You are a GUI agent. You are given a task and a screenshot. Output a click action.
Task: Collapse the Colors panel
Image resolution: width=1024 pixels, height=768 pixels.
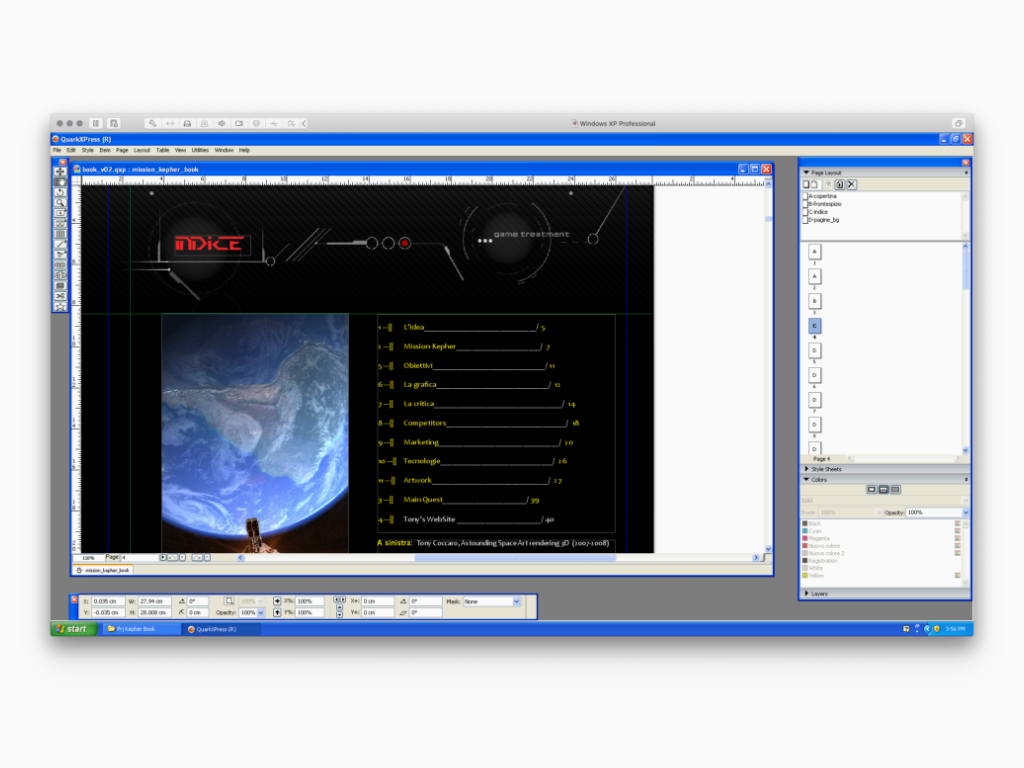(807, 479)
